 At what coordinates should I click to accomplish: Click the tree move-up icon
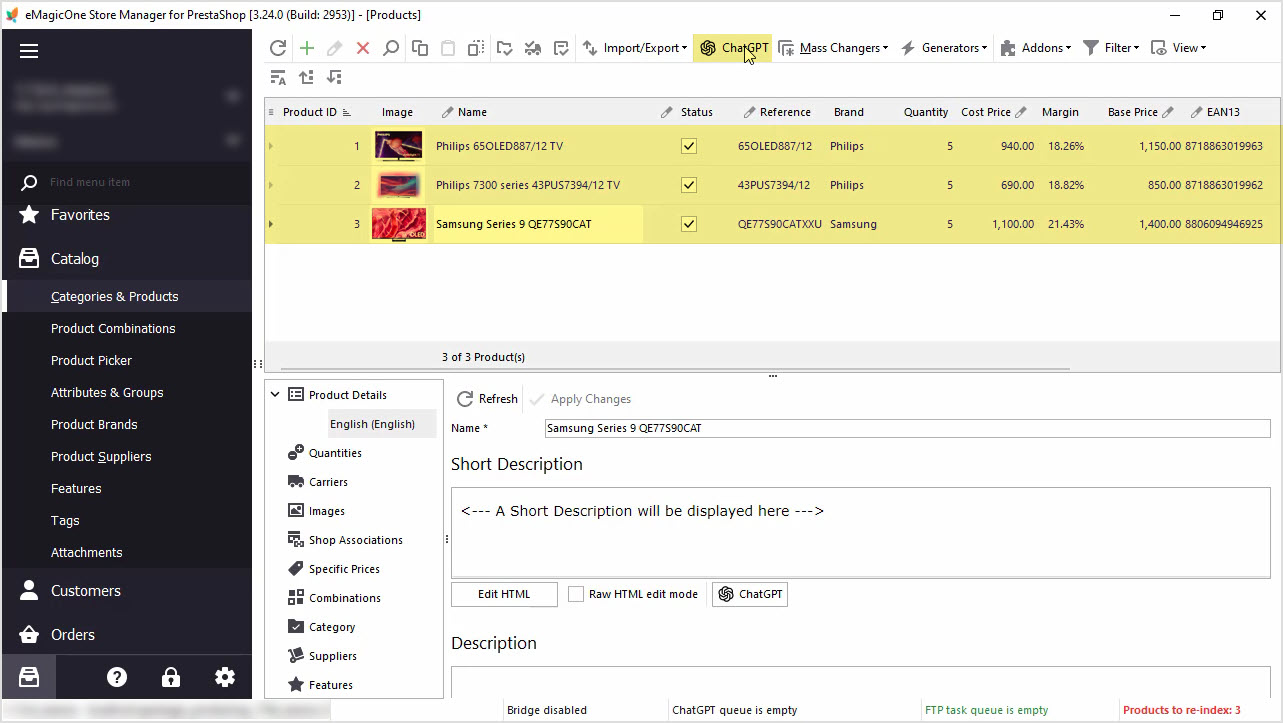pos(306,77)
